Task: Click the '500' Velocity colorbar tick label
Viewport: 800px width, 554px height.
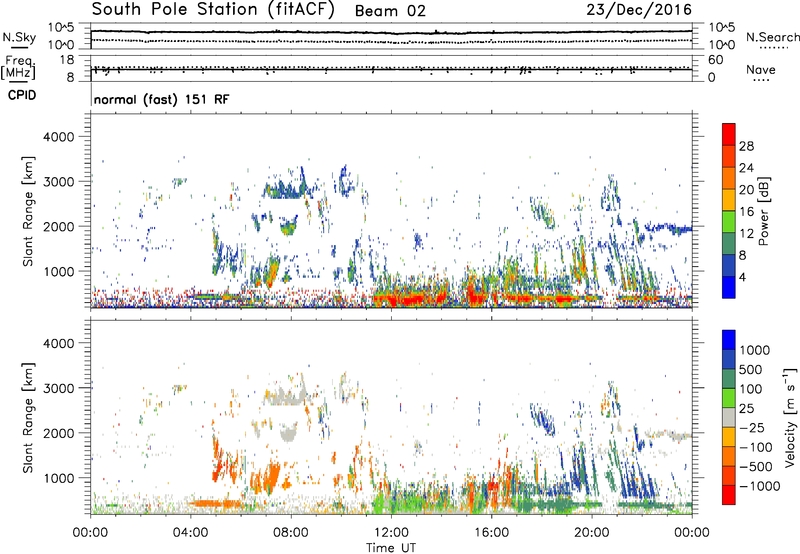Action: click(751, 370)
